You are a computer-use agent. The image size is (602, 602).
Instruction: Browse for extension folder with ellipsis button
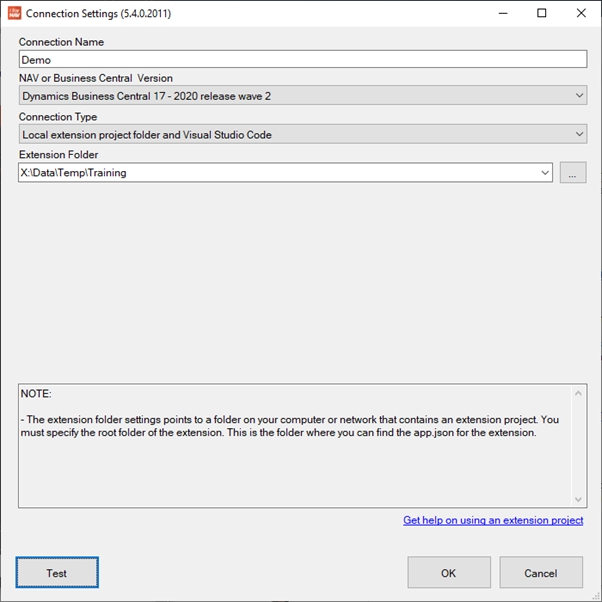[572, 173]
